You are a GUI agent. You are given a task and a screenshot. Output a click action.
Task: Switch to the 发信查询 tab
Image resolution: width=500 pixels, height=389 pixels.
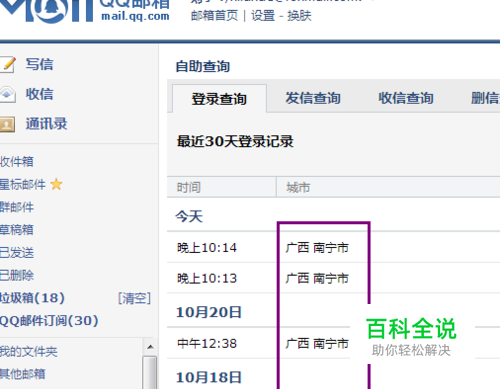coord(313,98)
